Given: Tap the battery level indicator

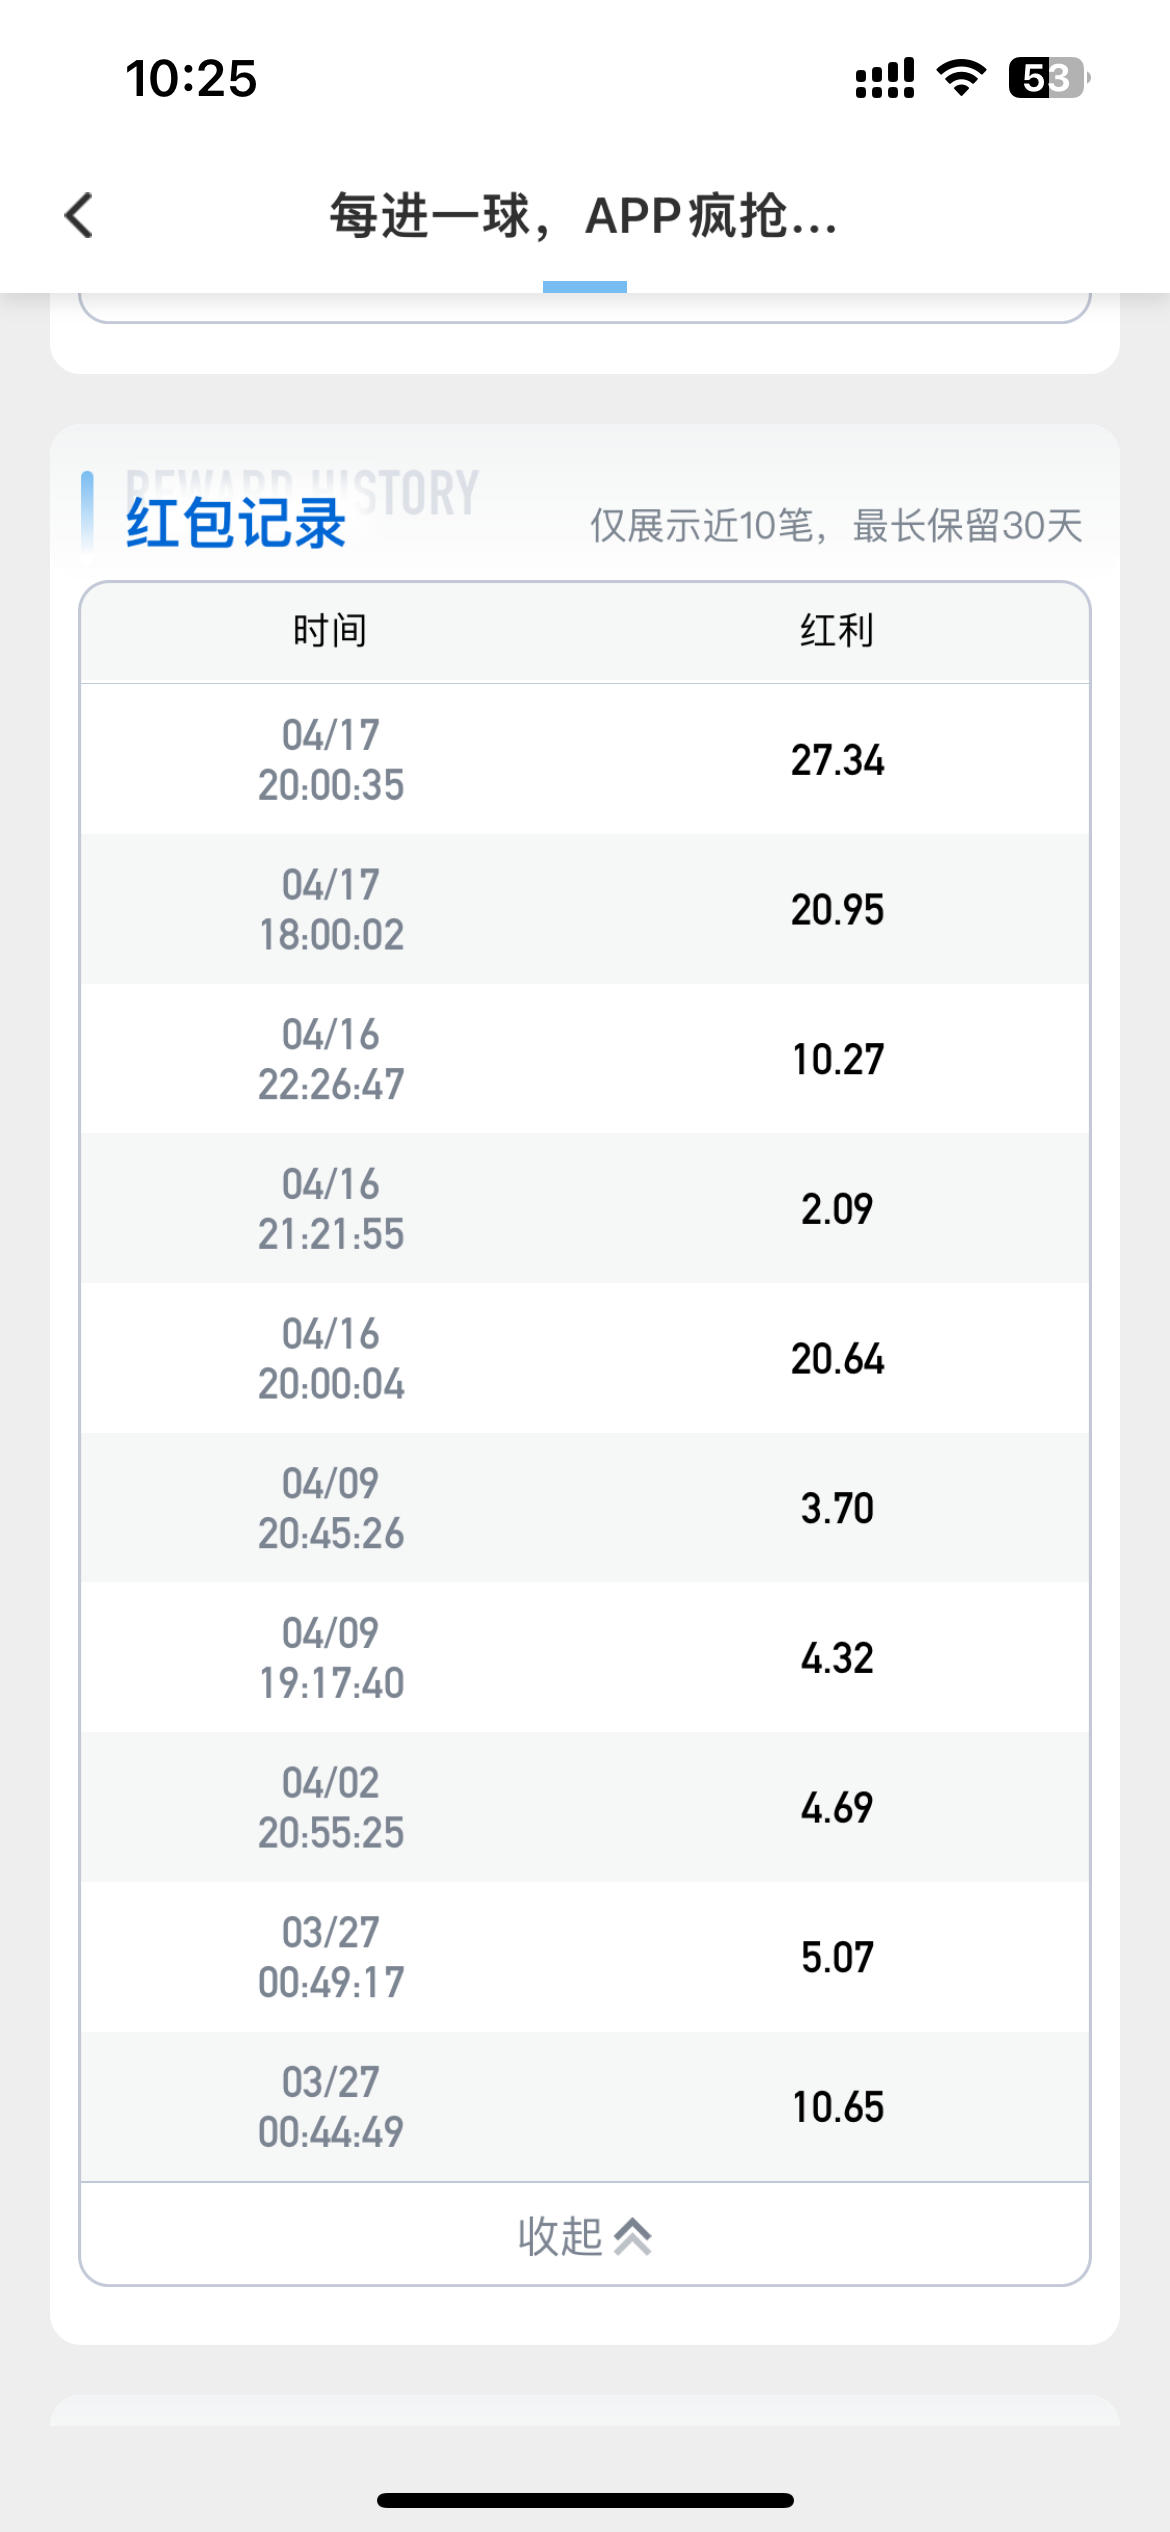Looking at the screenshot, I should 1048,78.
